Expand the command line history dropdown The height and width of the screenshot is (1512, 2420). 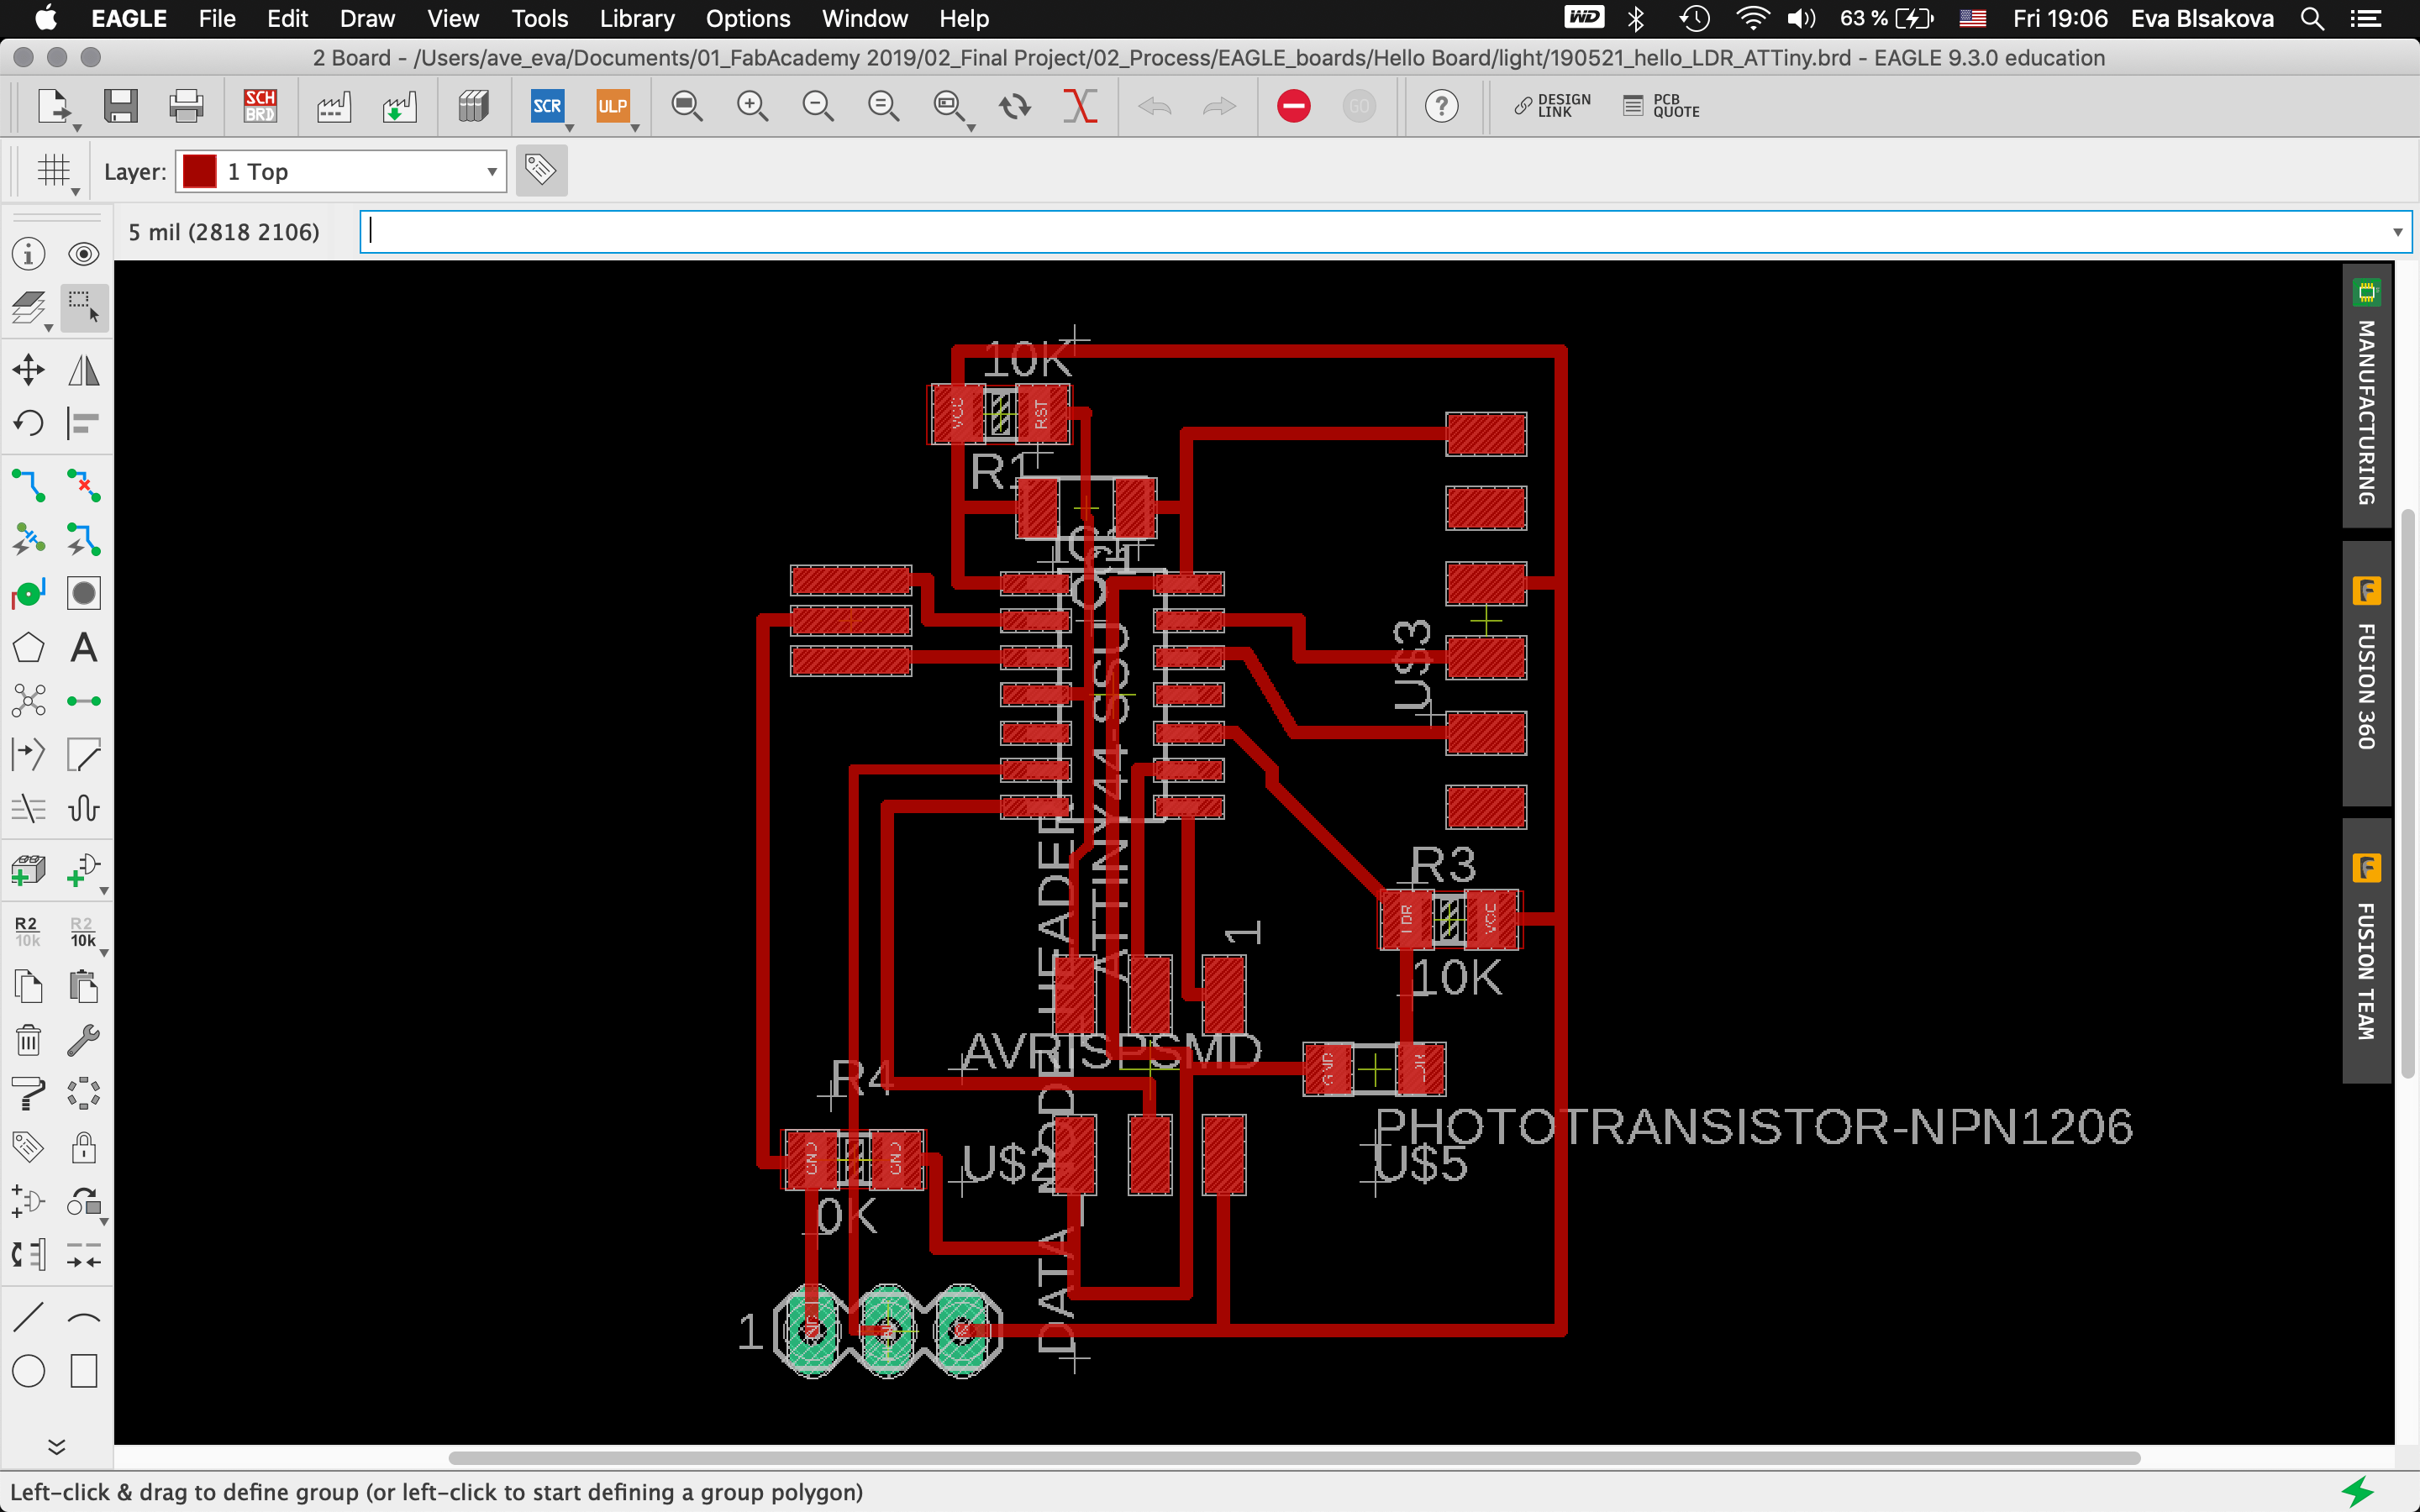click(2397, 232)
